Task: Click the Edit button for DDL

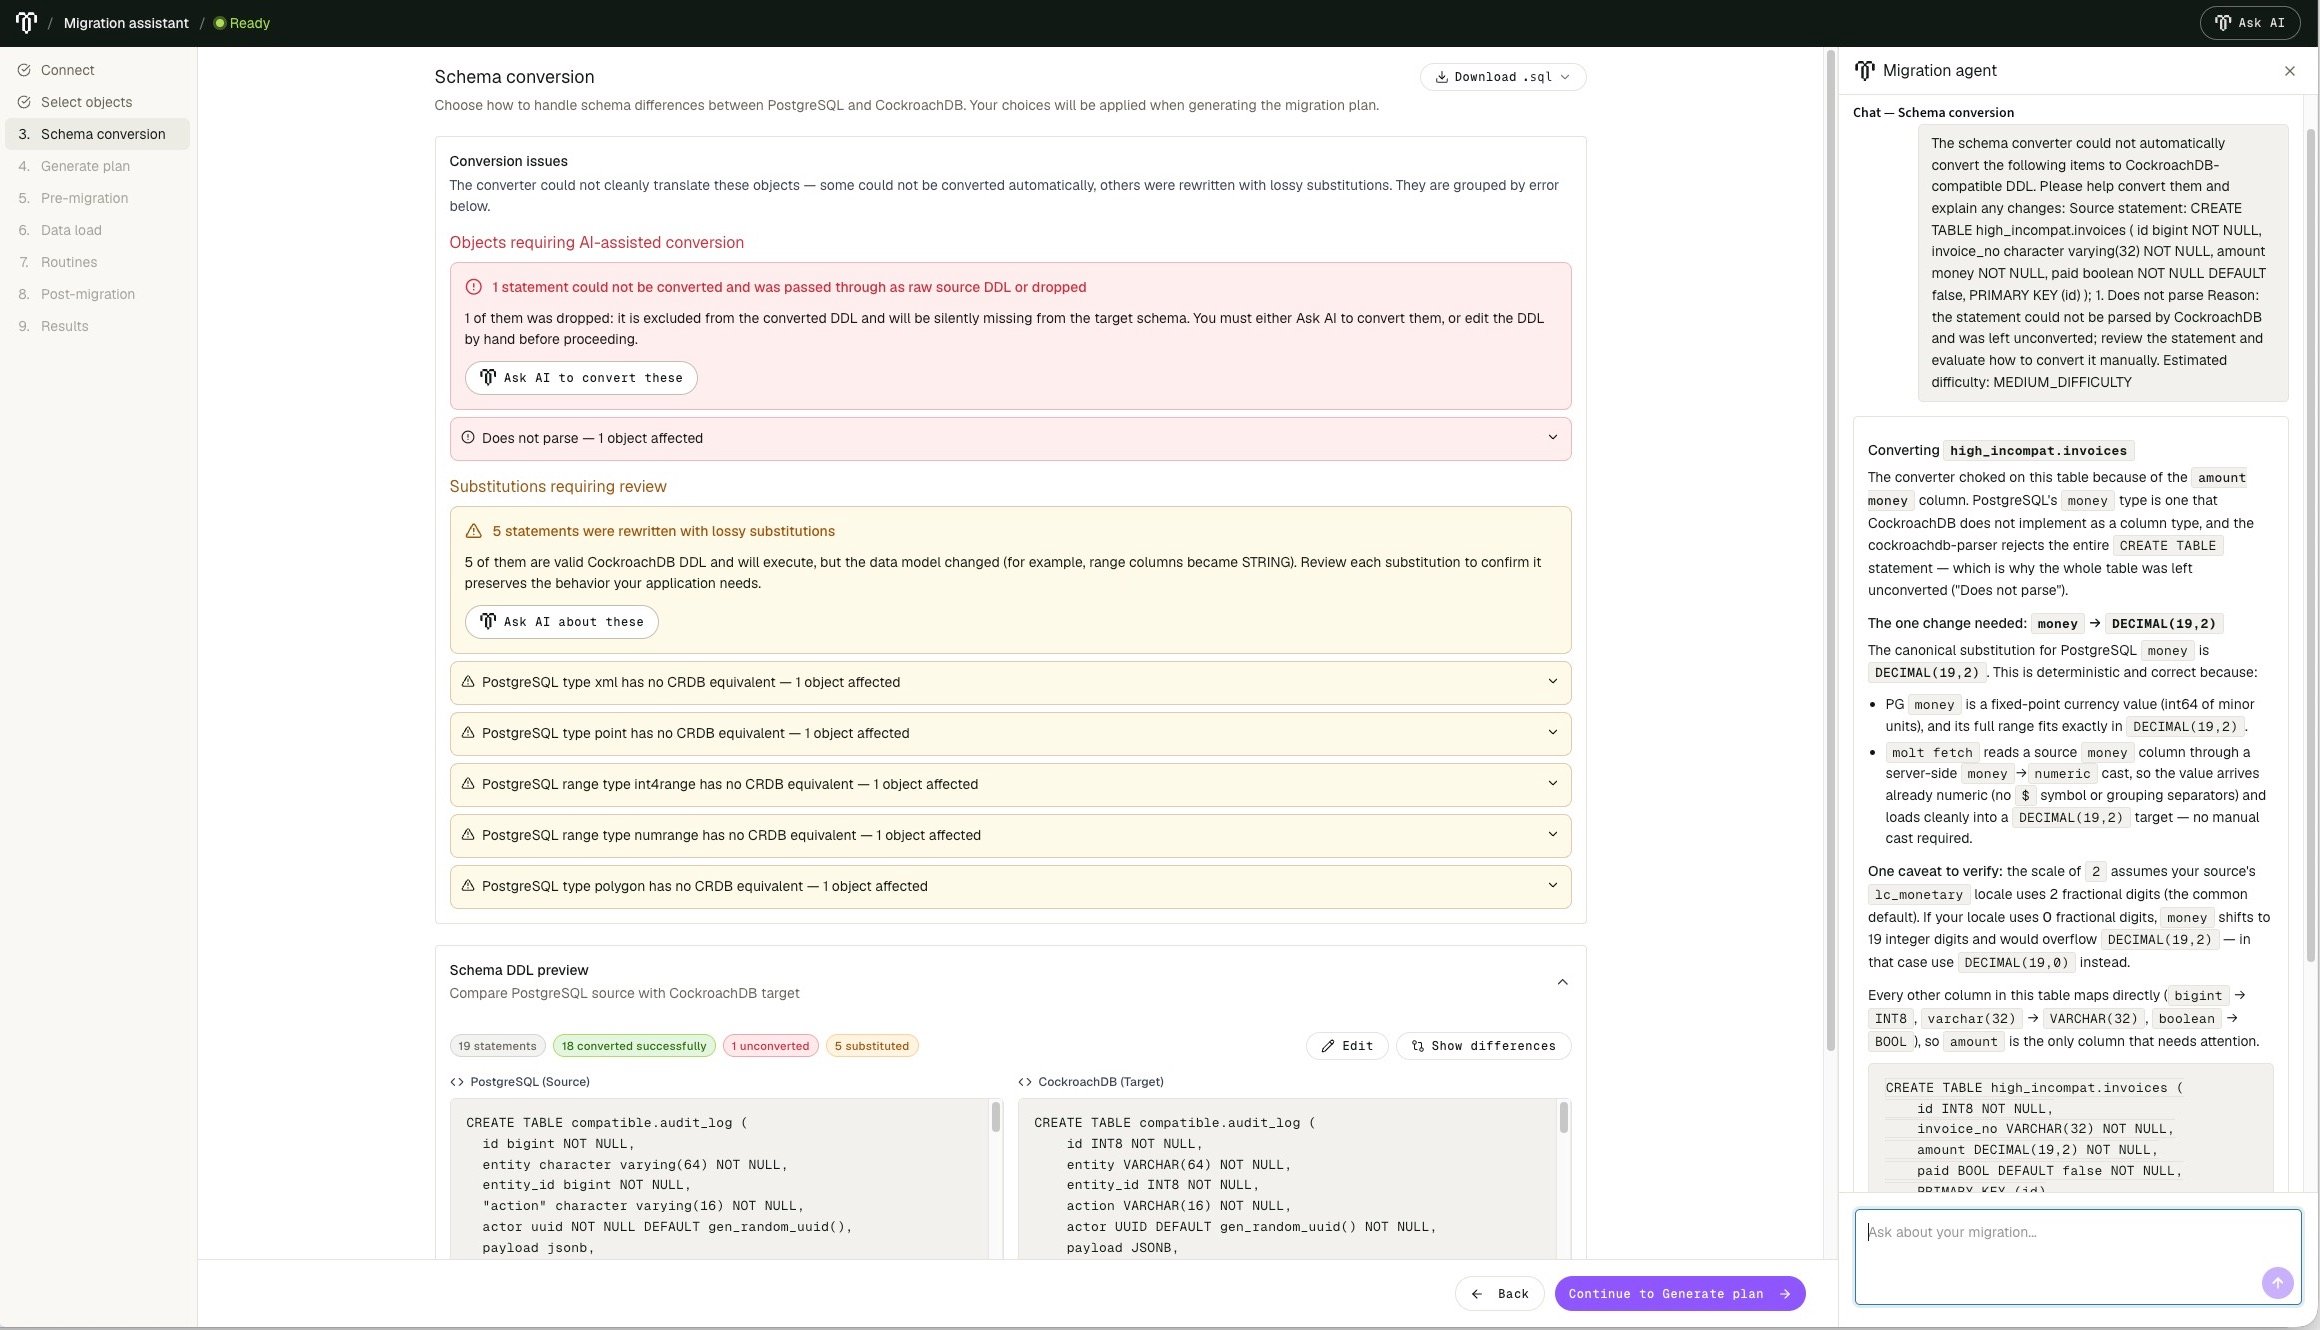Action: (1347, 1046)
